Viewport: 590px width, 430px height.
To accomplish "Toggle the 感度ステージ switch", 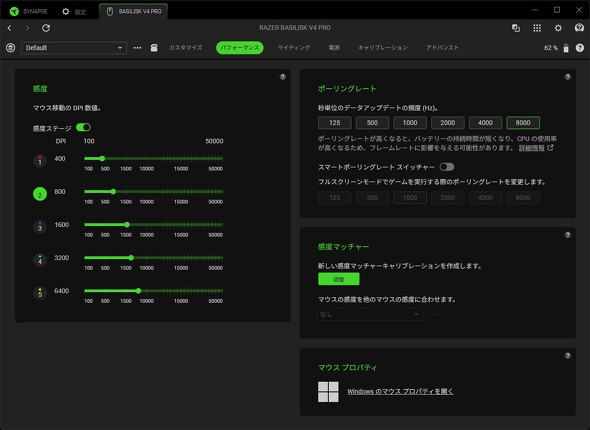I will 83,128.
